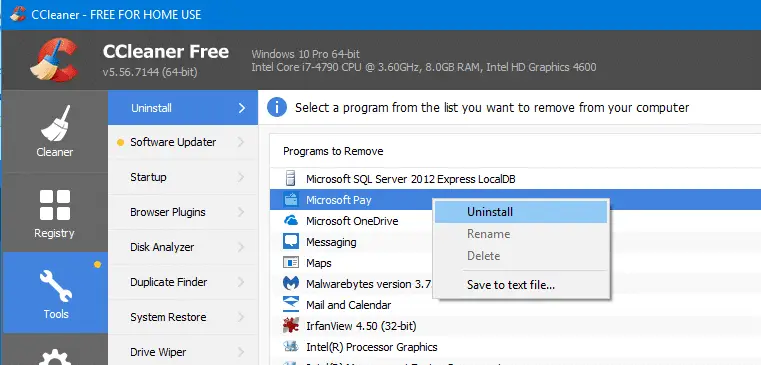Image resolution: width=761 pixels, height=365 pixels.
Task: Click the Intel Processor Graphics icon
Action: [x=290, y=346]
